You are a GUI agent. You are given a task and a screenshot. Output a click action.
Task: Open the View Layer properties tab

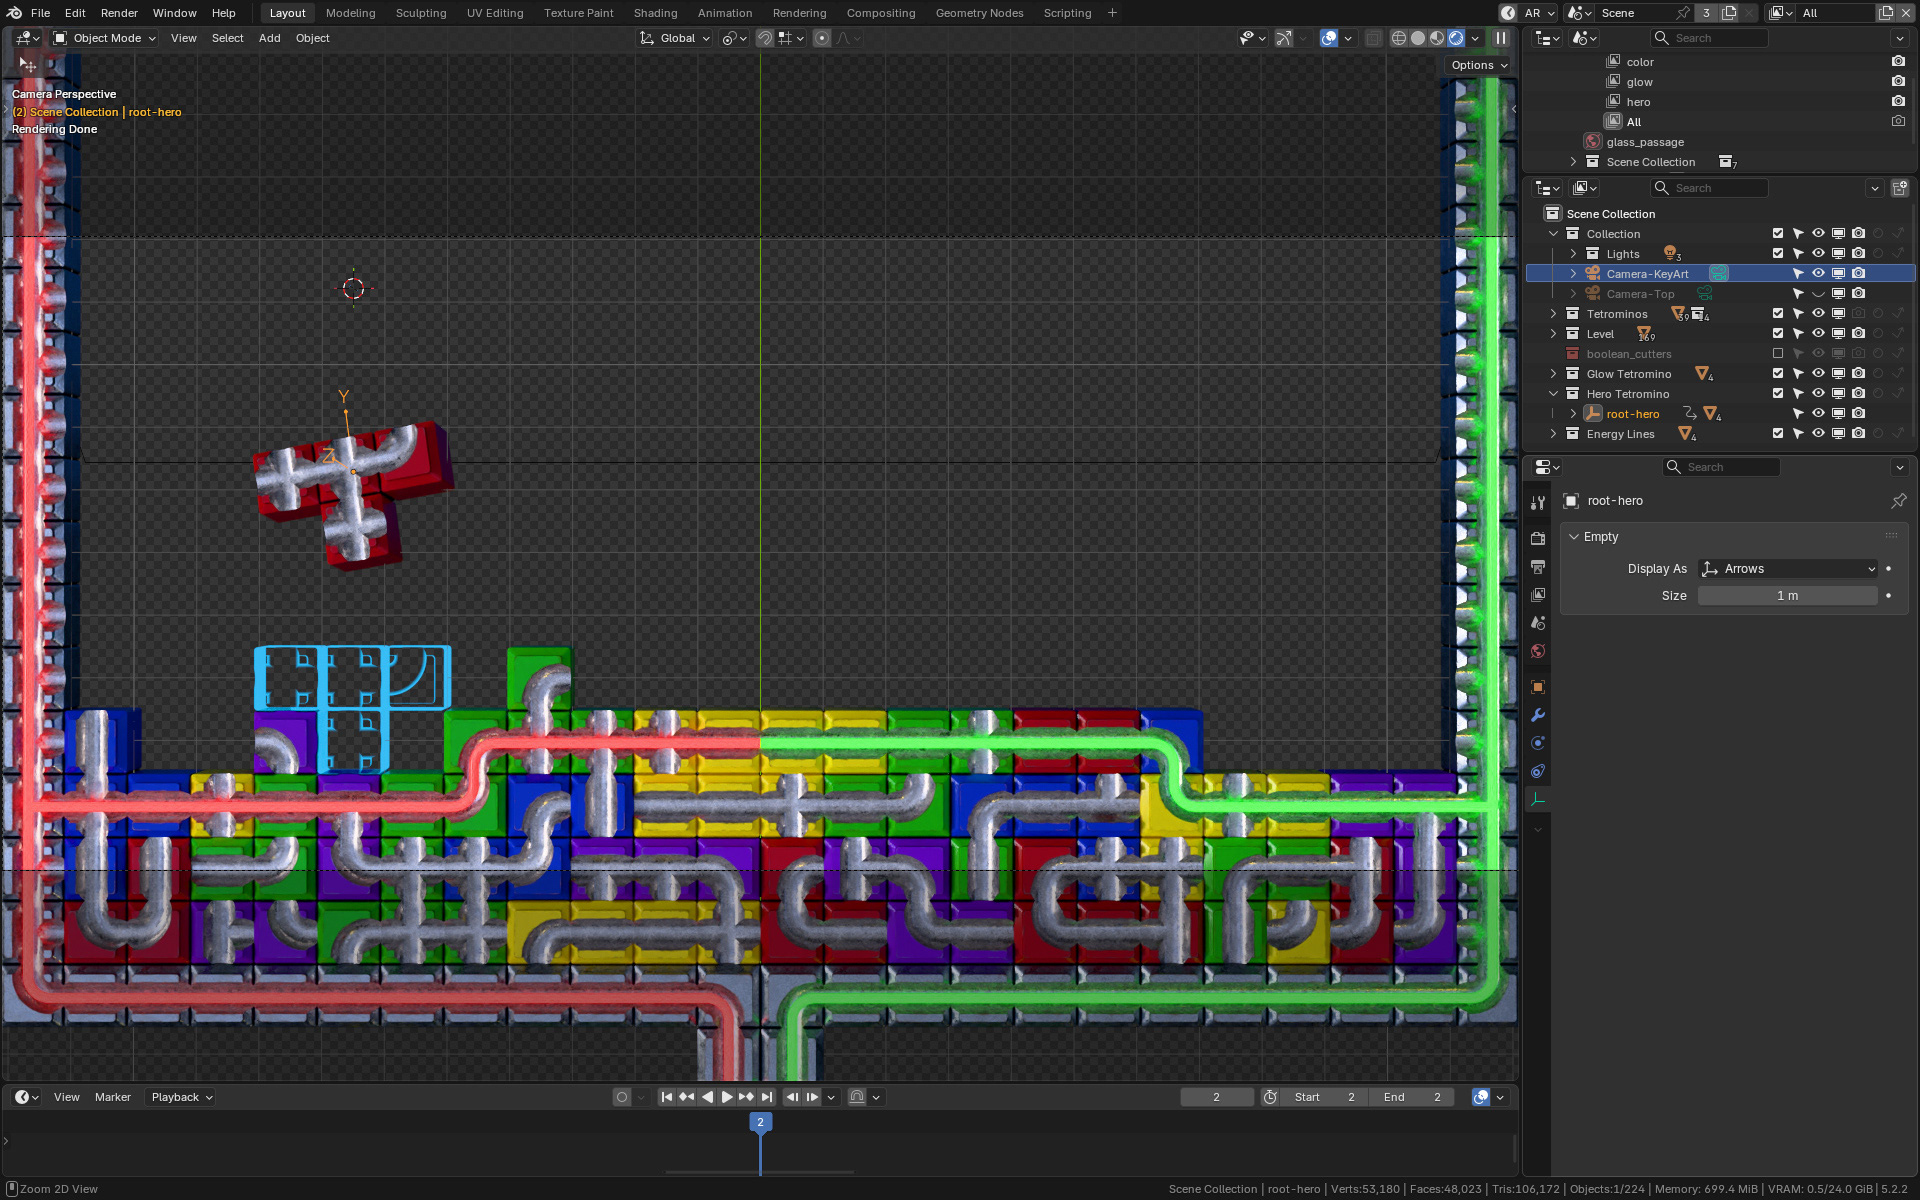click(1538, 595)
